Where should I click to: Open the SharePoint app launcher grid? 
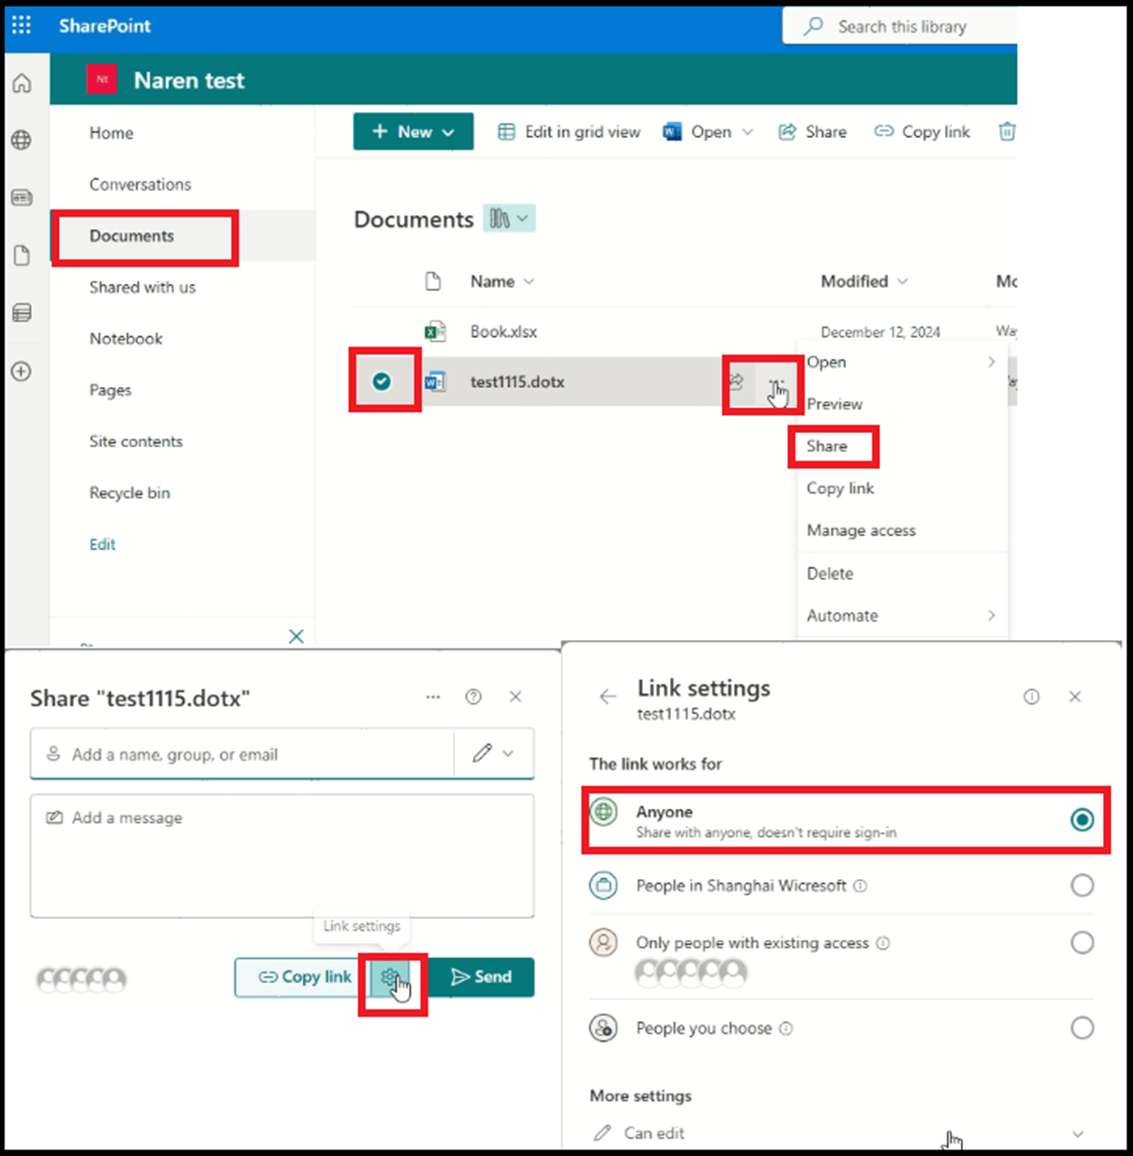pos(21,26)
